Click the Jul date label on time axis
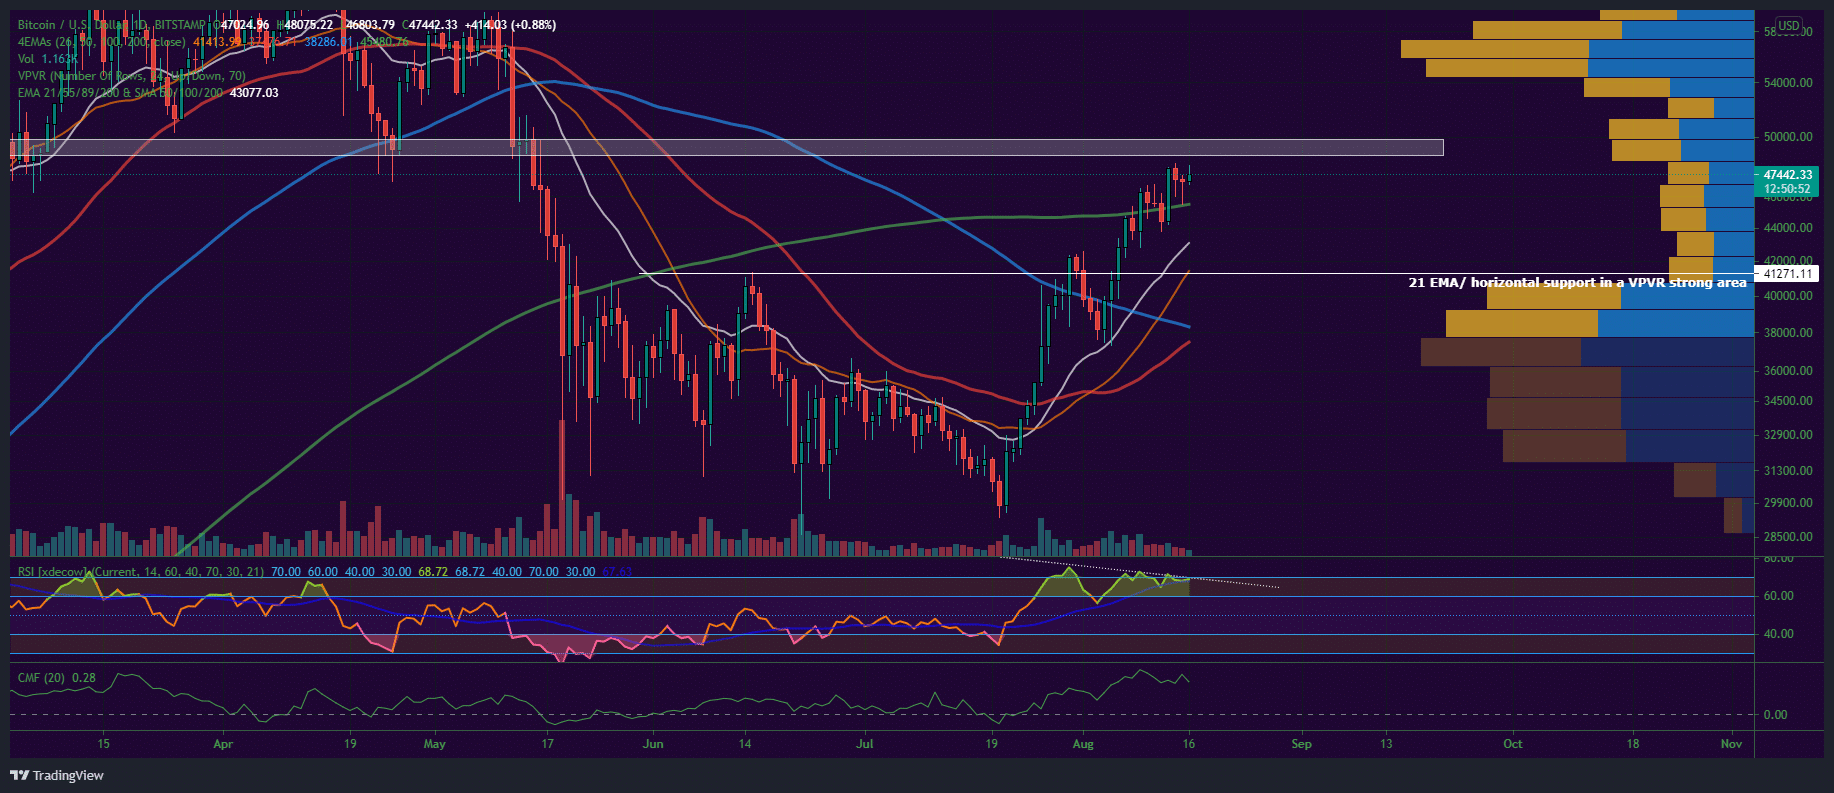Image resolution: width=1834 pixels, height=793 pixels. pos(865,744)
